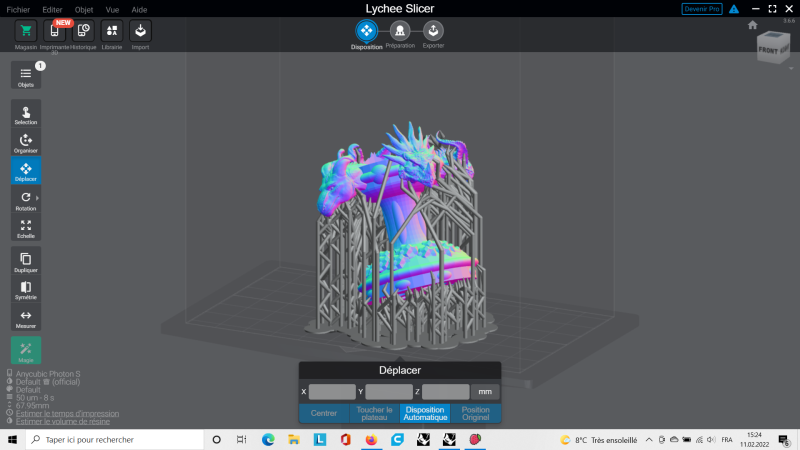Open the Historique panel

pyautogui.click(x=84, y=31)
